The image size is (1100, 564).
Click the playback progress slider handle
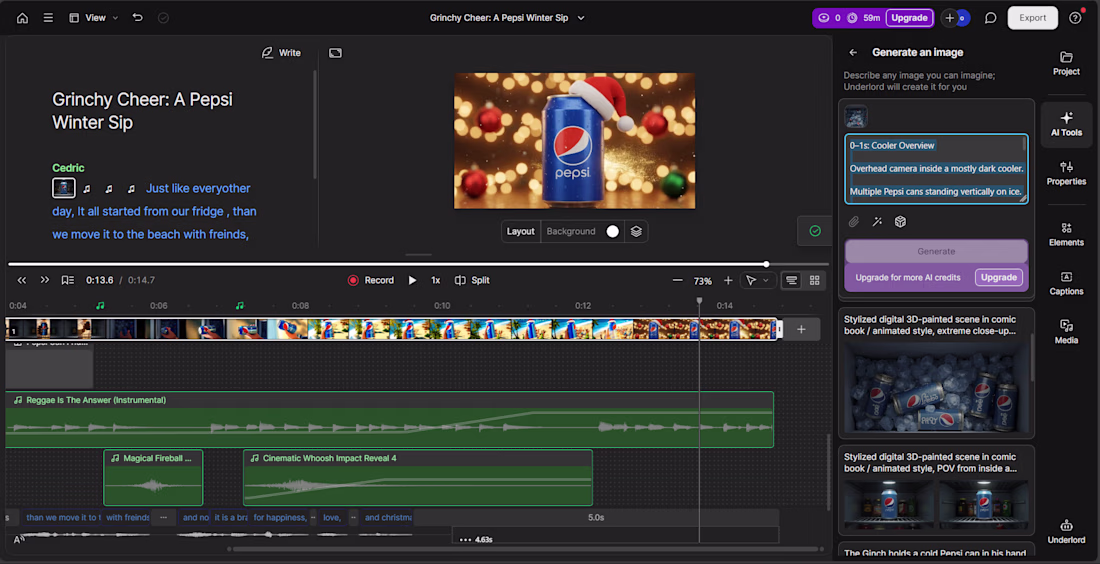pyautogui.click(x=766, y=264)
